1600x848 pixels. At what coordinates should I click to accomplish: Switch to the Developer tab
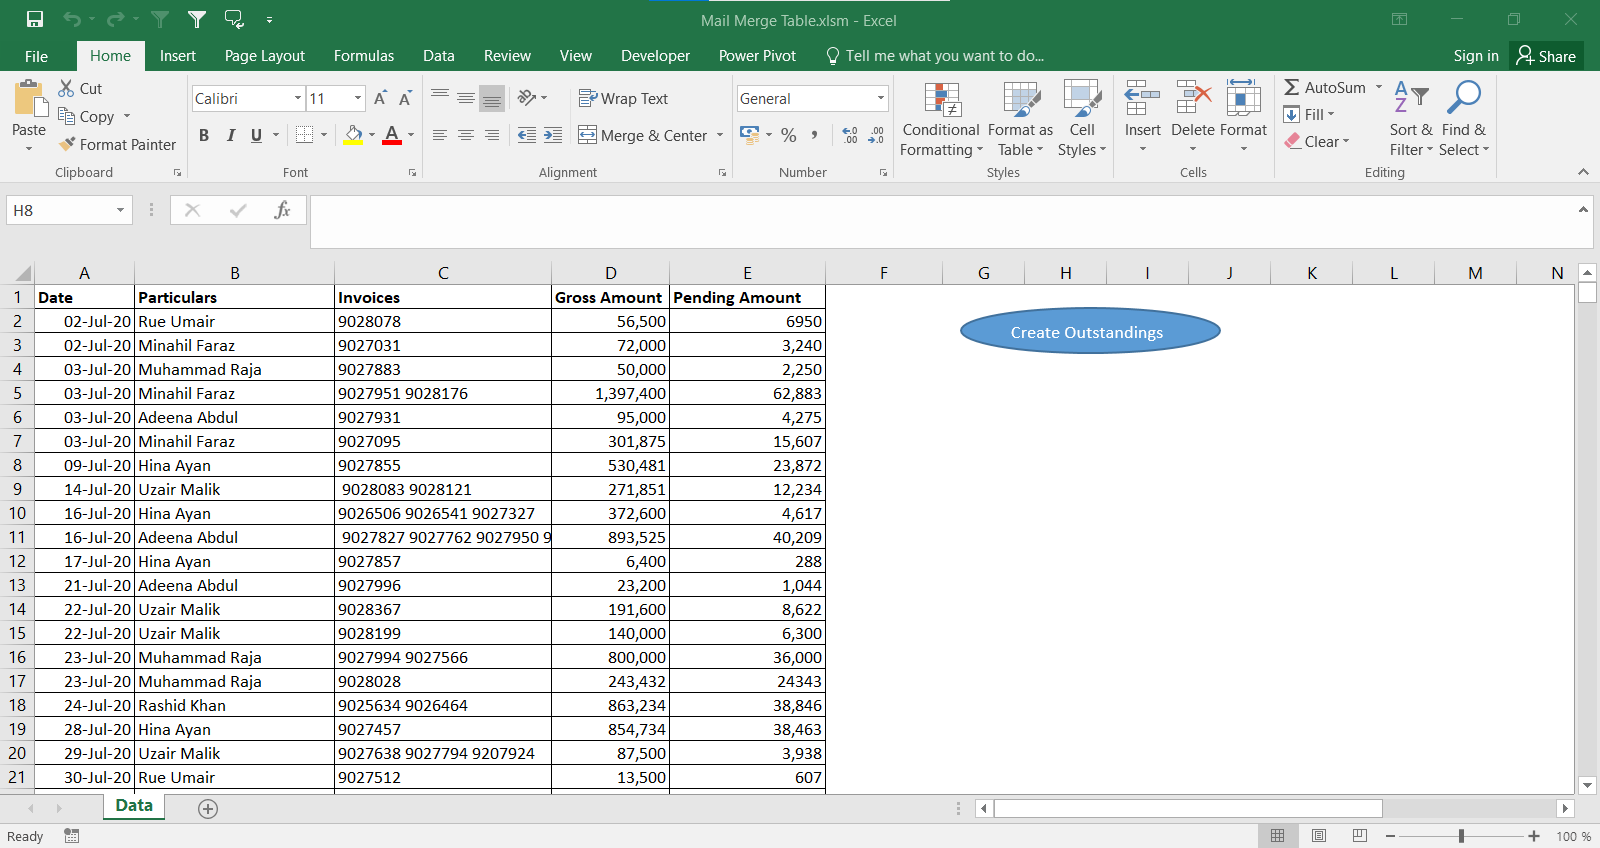tap(655, 56)
